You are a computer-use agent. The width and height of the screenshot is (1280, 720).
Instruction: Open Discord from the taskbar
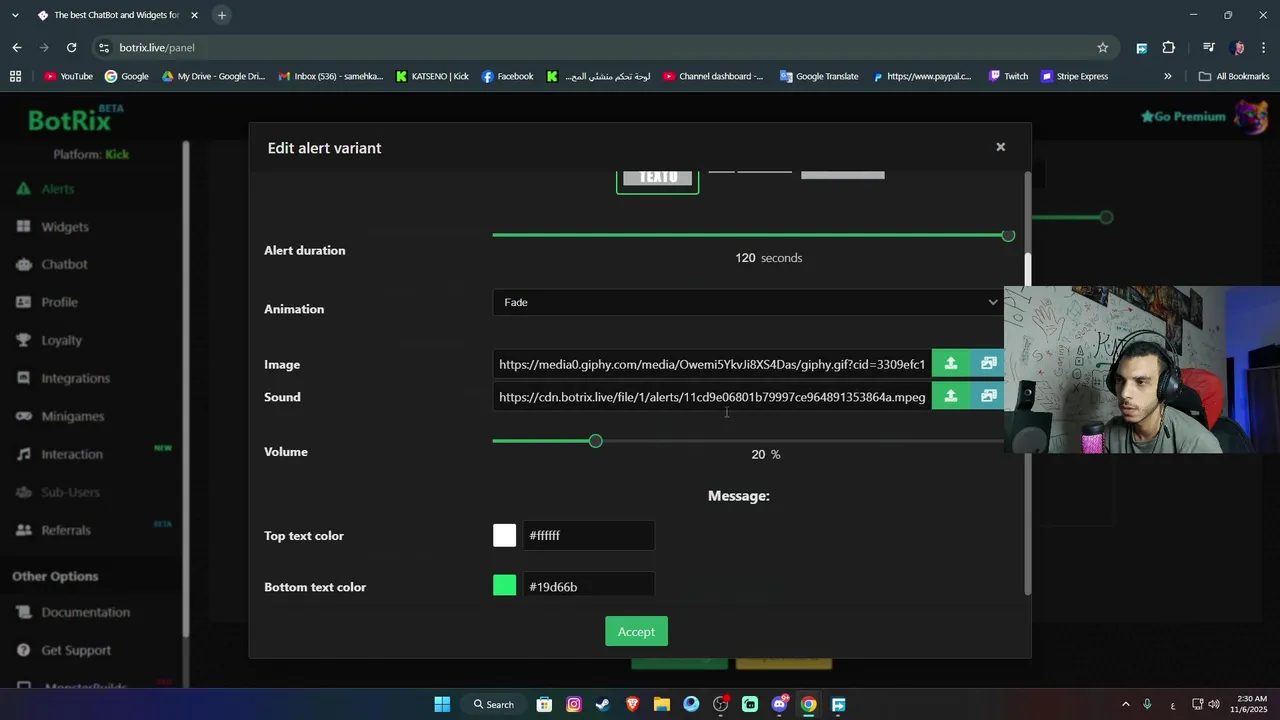(779, 704)
